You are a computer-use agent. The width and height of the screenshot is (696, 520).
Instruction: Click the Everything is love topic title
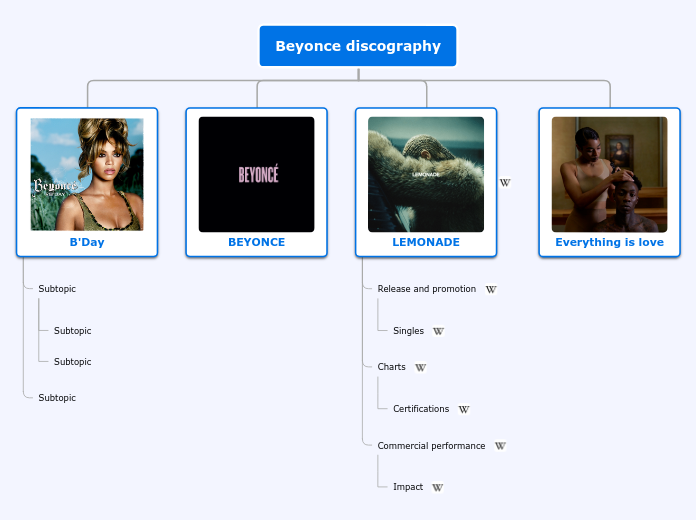pos(609,242)
